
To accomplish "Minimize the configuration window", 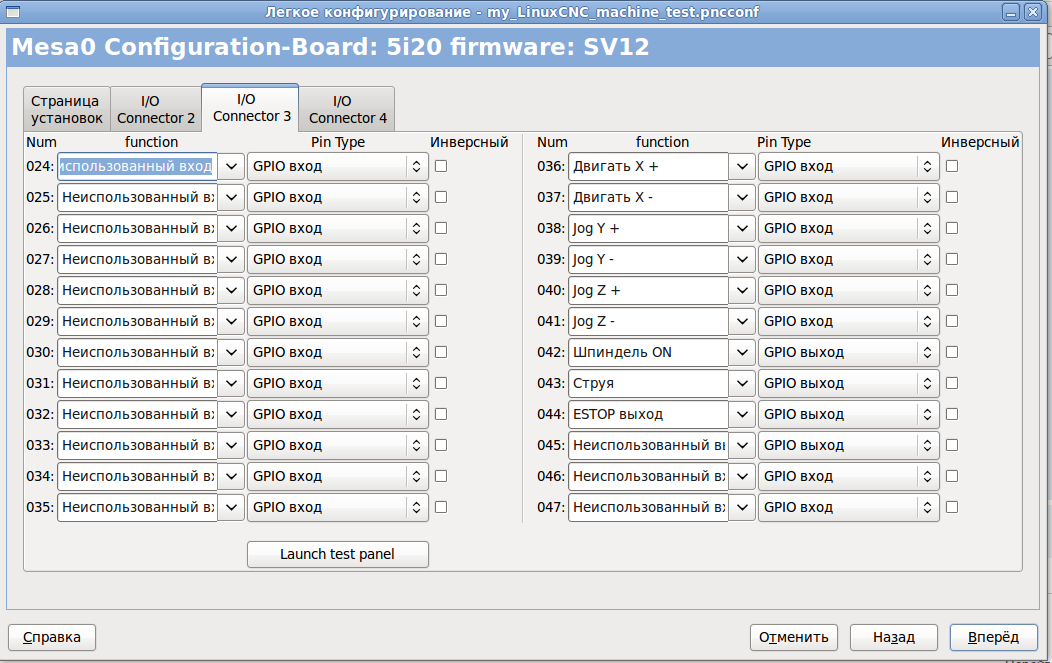I will coord(1011,12).
